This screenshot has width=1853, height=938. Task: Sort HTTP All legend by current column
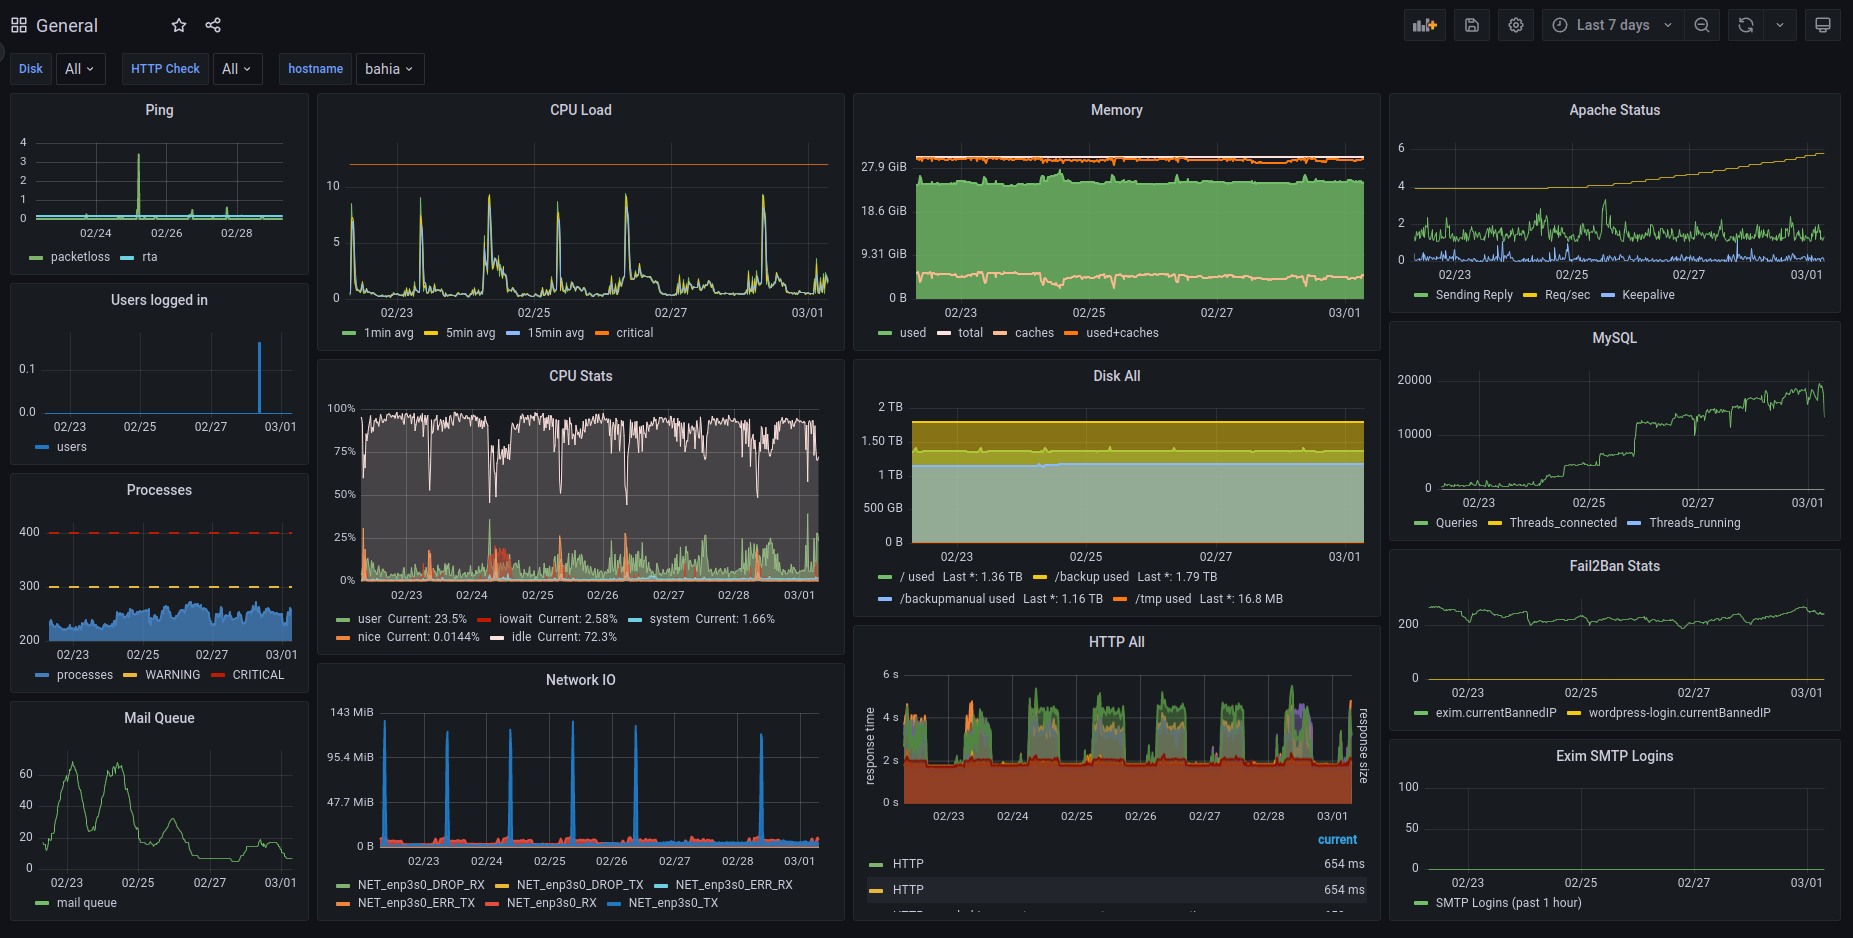tap(1337, 840)
